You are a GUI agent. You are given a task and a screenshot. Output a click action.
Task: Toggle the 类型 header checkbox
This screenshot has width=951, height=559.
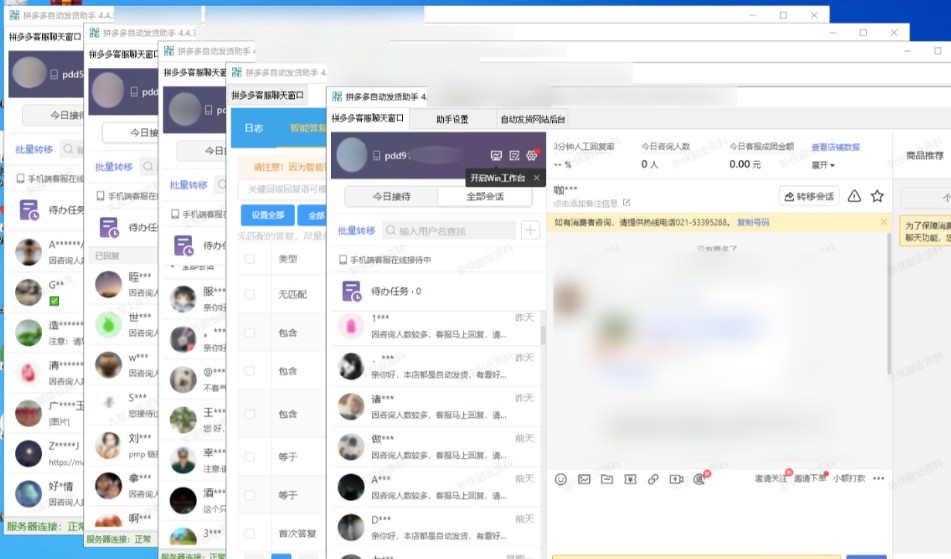(250, 259)
